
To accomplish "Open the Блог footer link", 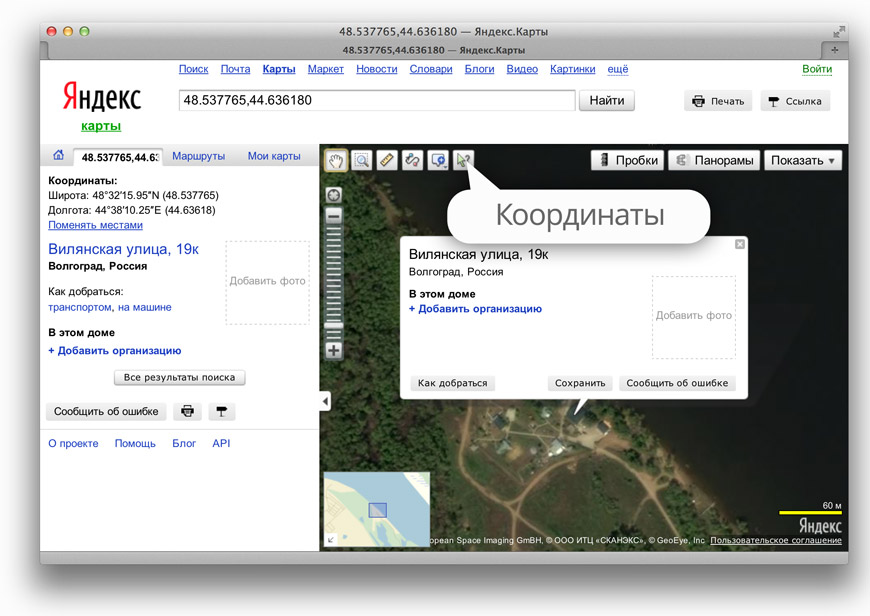I will tap(184, 443).
